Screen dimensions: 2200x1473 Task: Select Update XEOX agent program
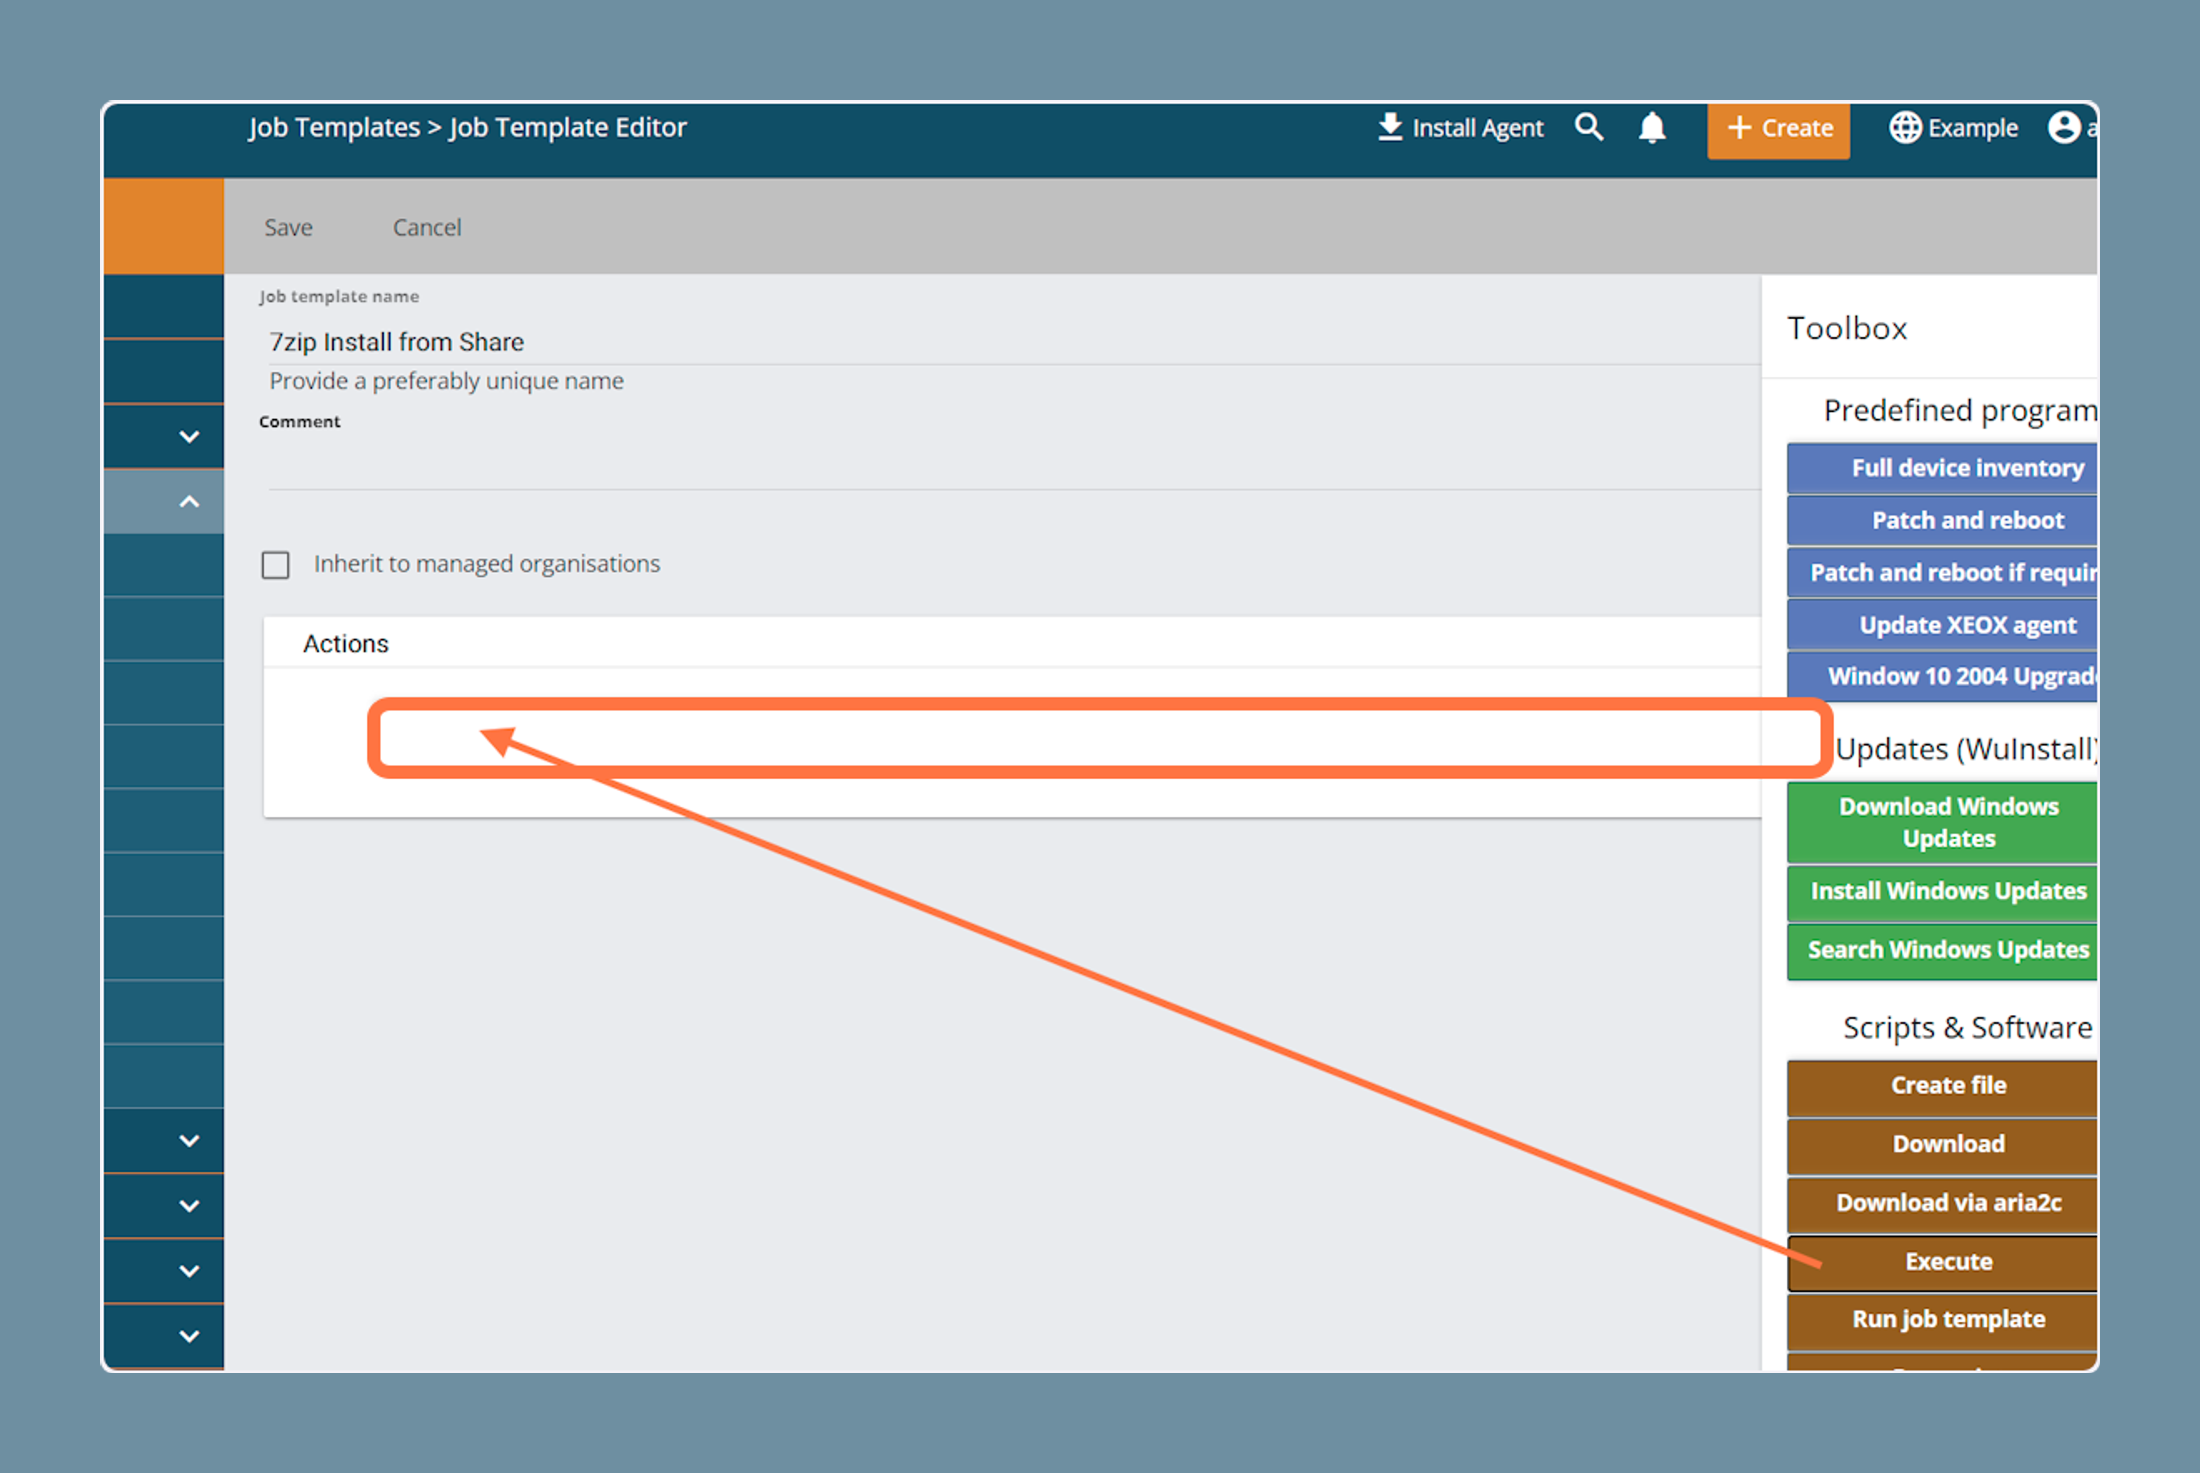(x=1942, y=624)
